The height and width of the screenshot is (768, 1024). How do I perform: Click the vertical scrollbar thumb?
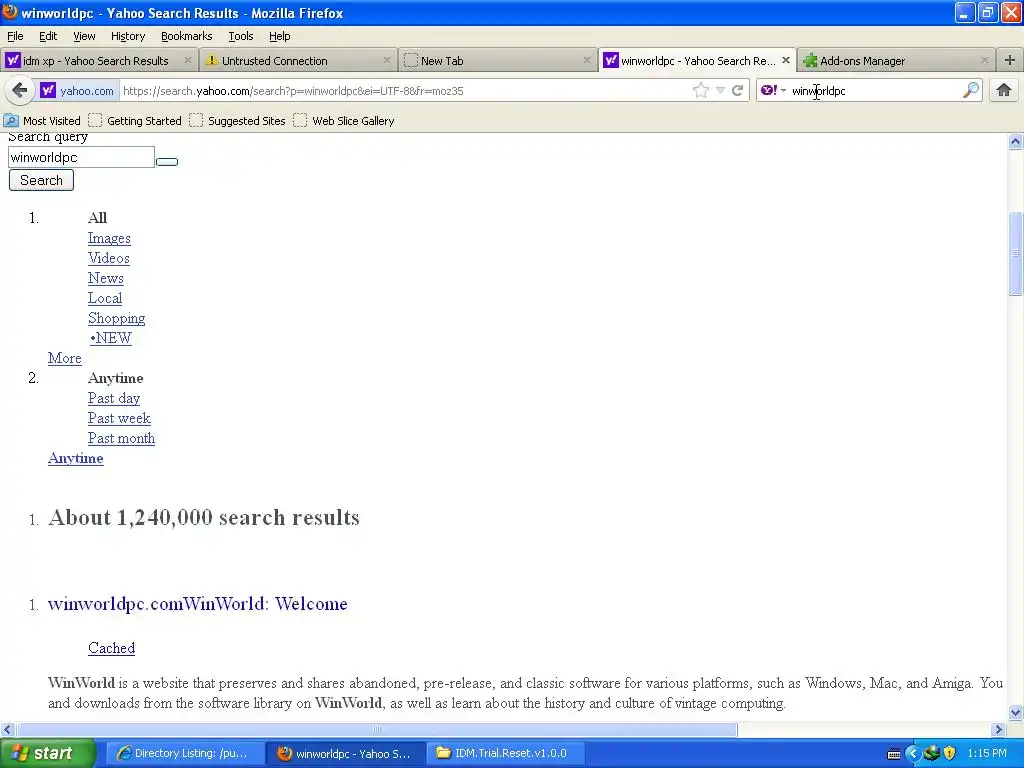[x=1016, y=253]
